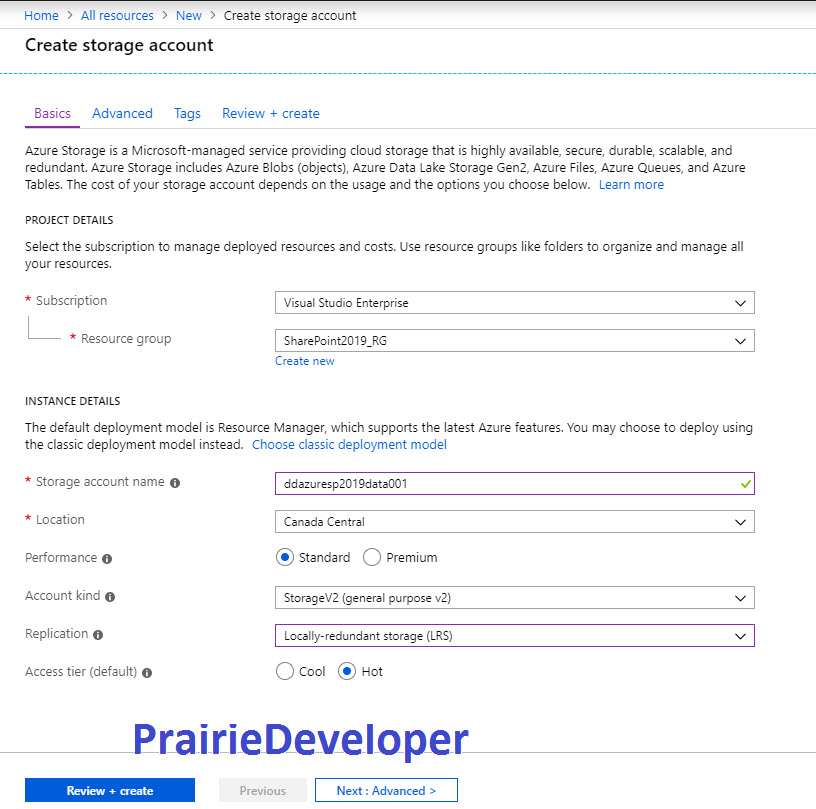This screenshot has width=816, height=809.
Task: Select the Hot access tier
Action: pos(347,671)
